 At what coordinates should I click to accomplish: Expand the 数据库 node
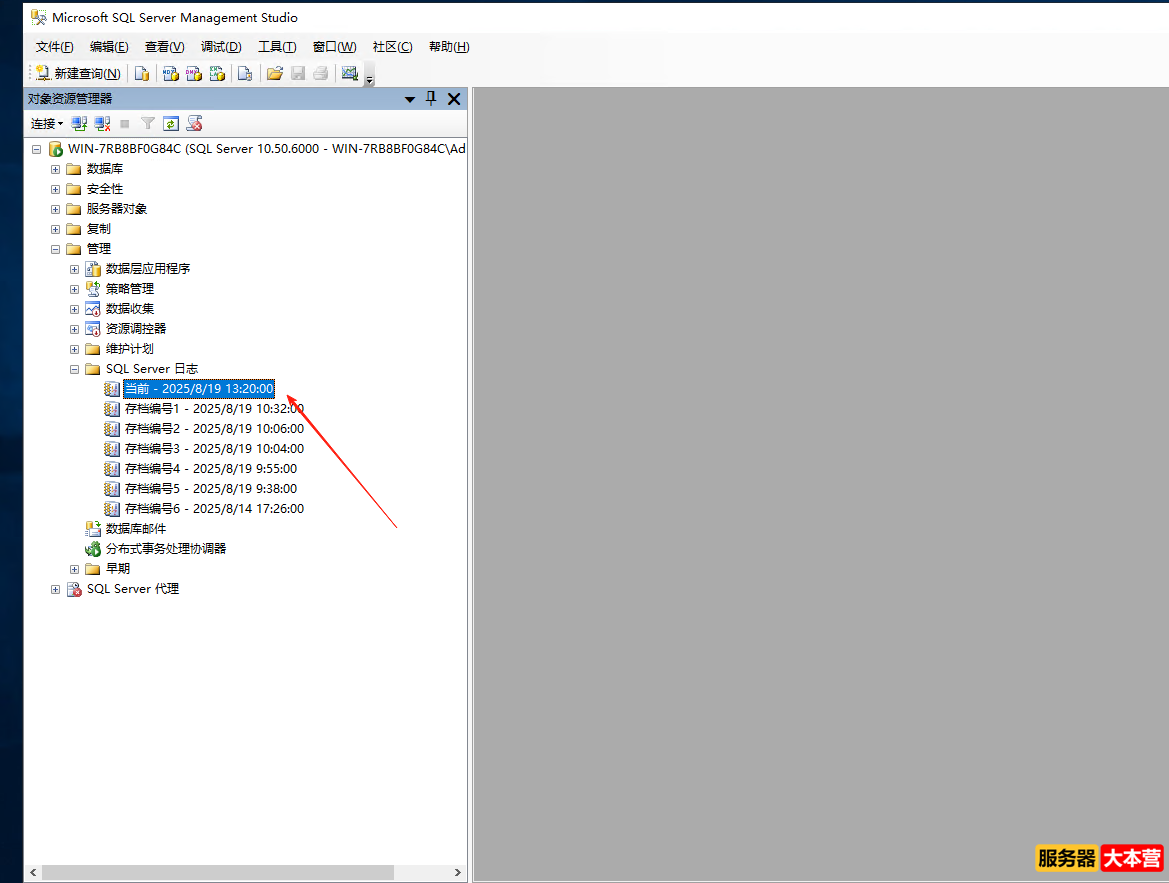pos(55,168)
